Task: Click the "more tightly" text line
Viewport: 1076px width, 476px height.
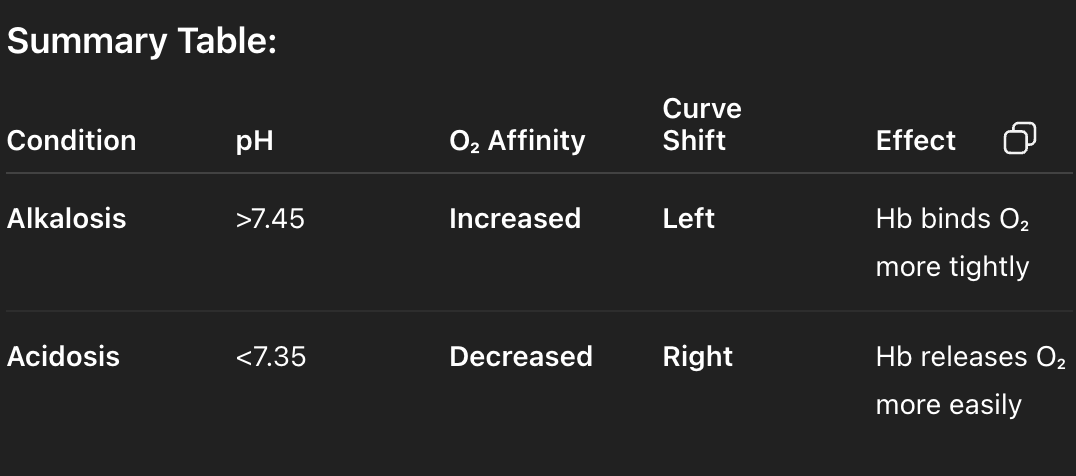Action: click(951, 267)
